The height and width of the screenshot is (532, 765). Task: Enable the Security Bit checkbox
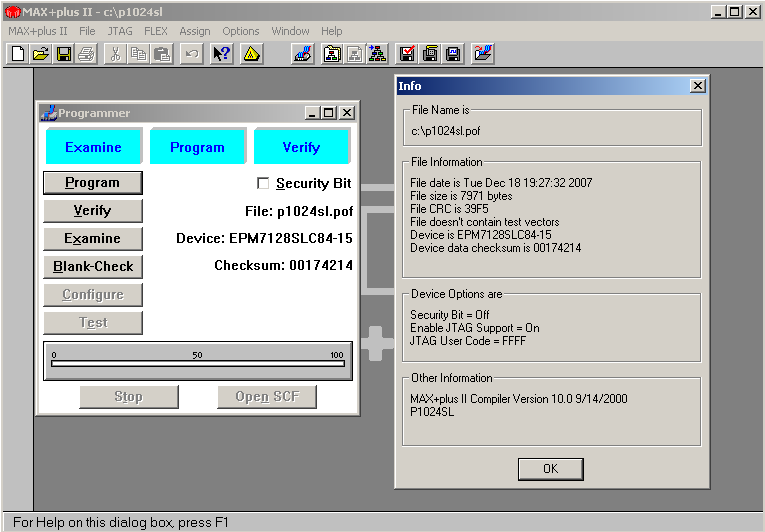(x=263, y=183)
